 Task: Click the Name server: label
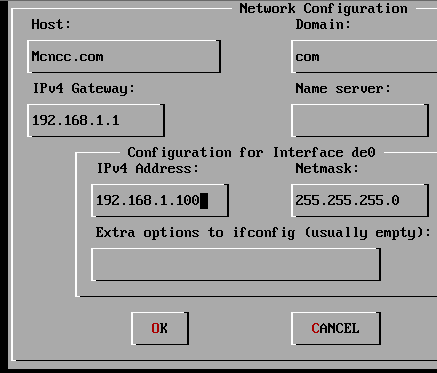click(x=343, y=88)
